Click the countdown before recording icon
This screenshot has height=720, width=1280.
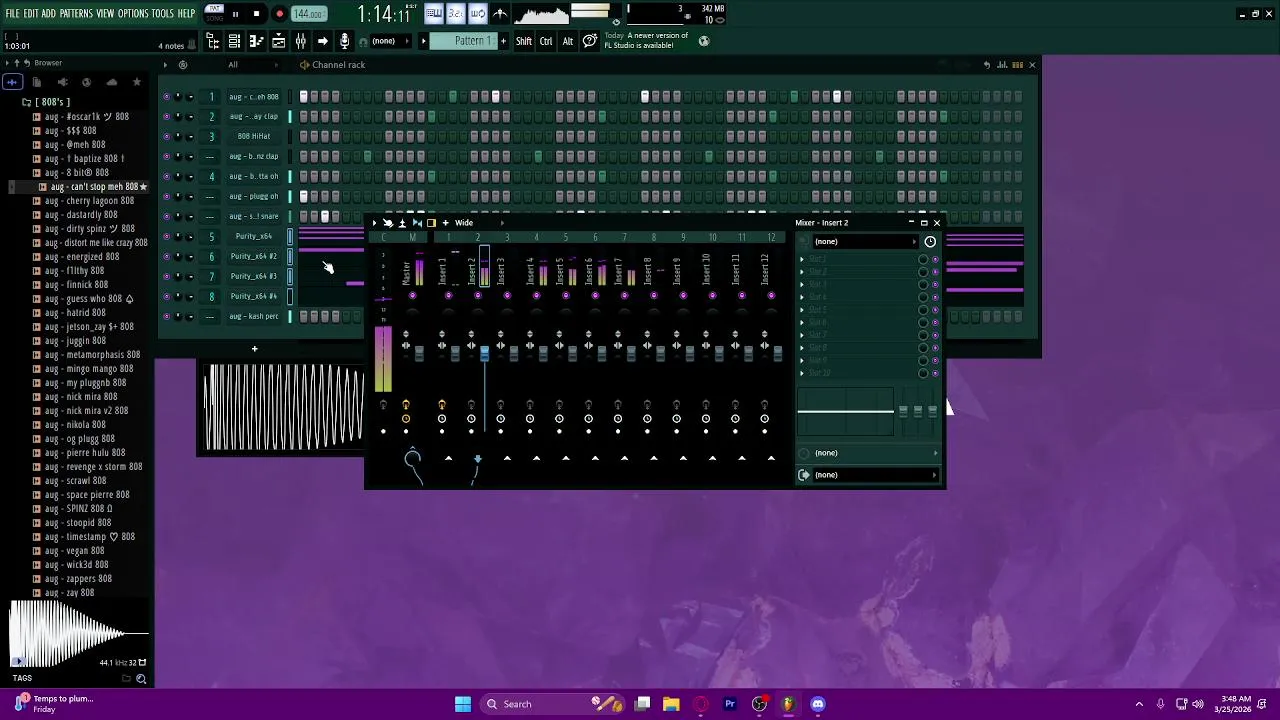click(455, 13)
